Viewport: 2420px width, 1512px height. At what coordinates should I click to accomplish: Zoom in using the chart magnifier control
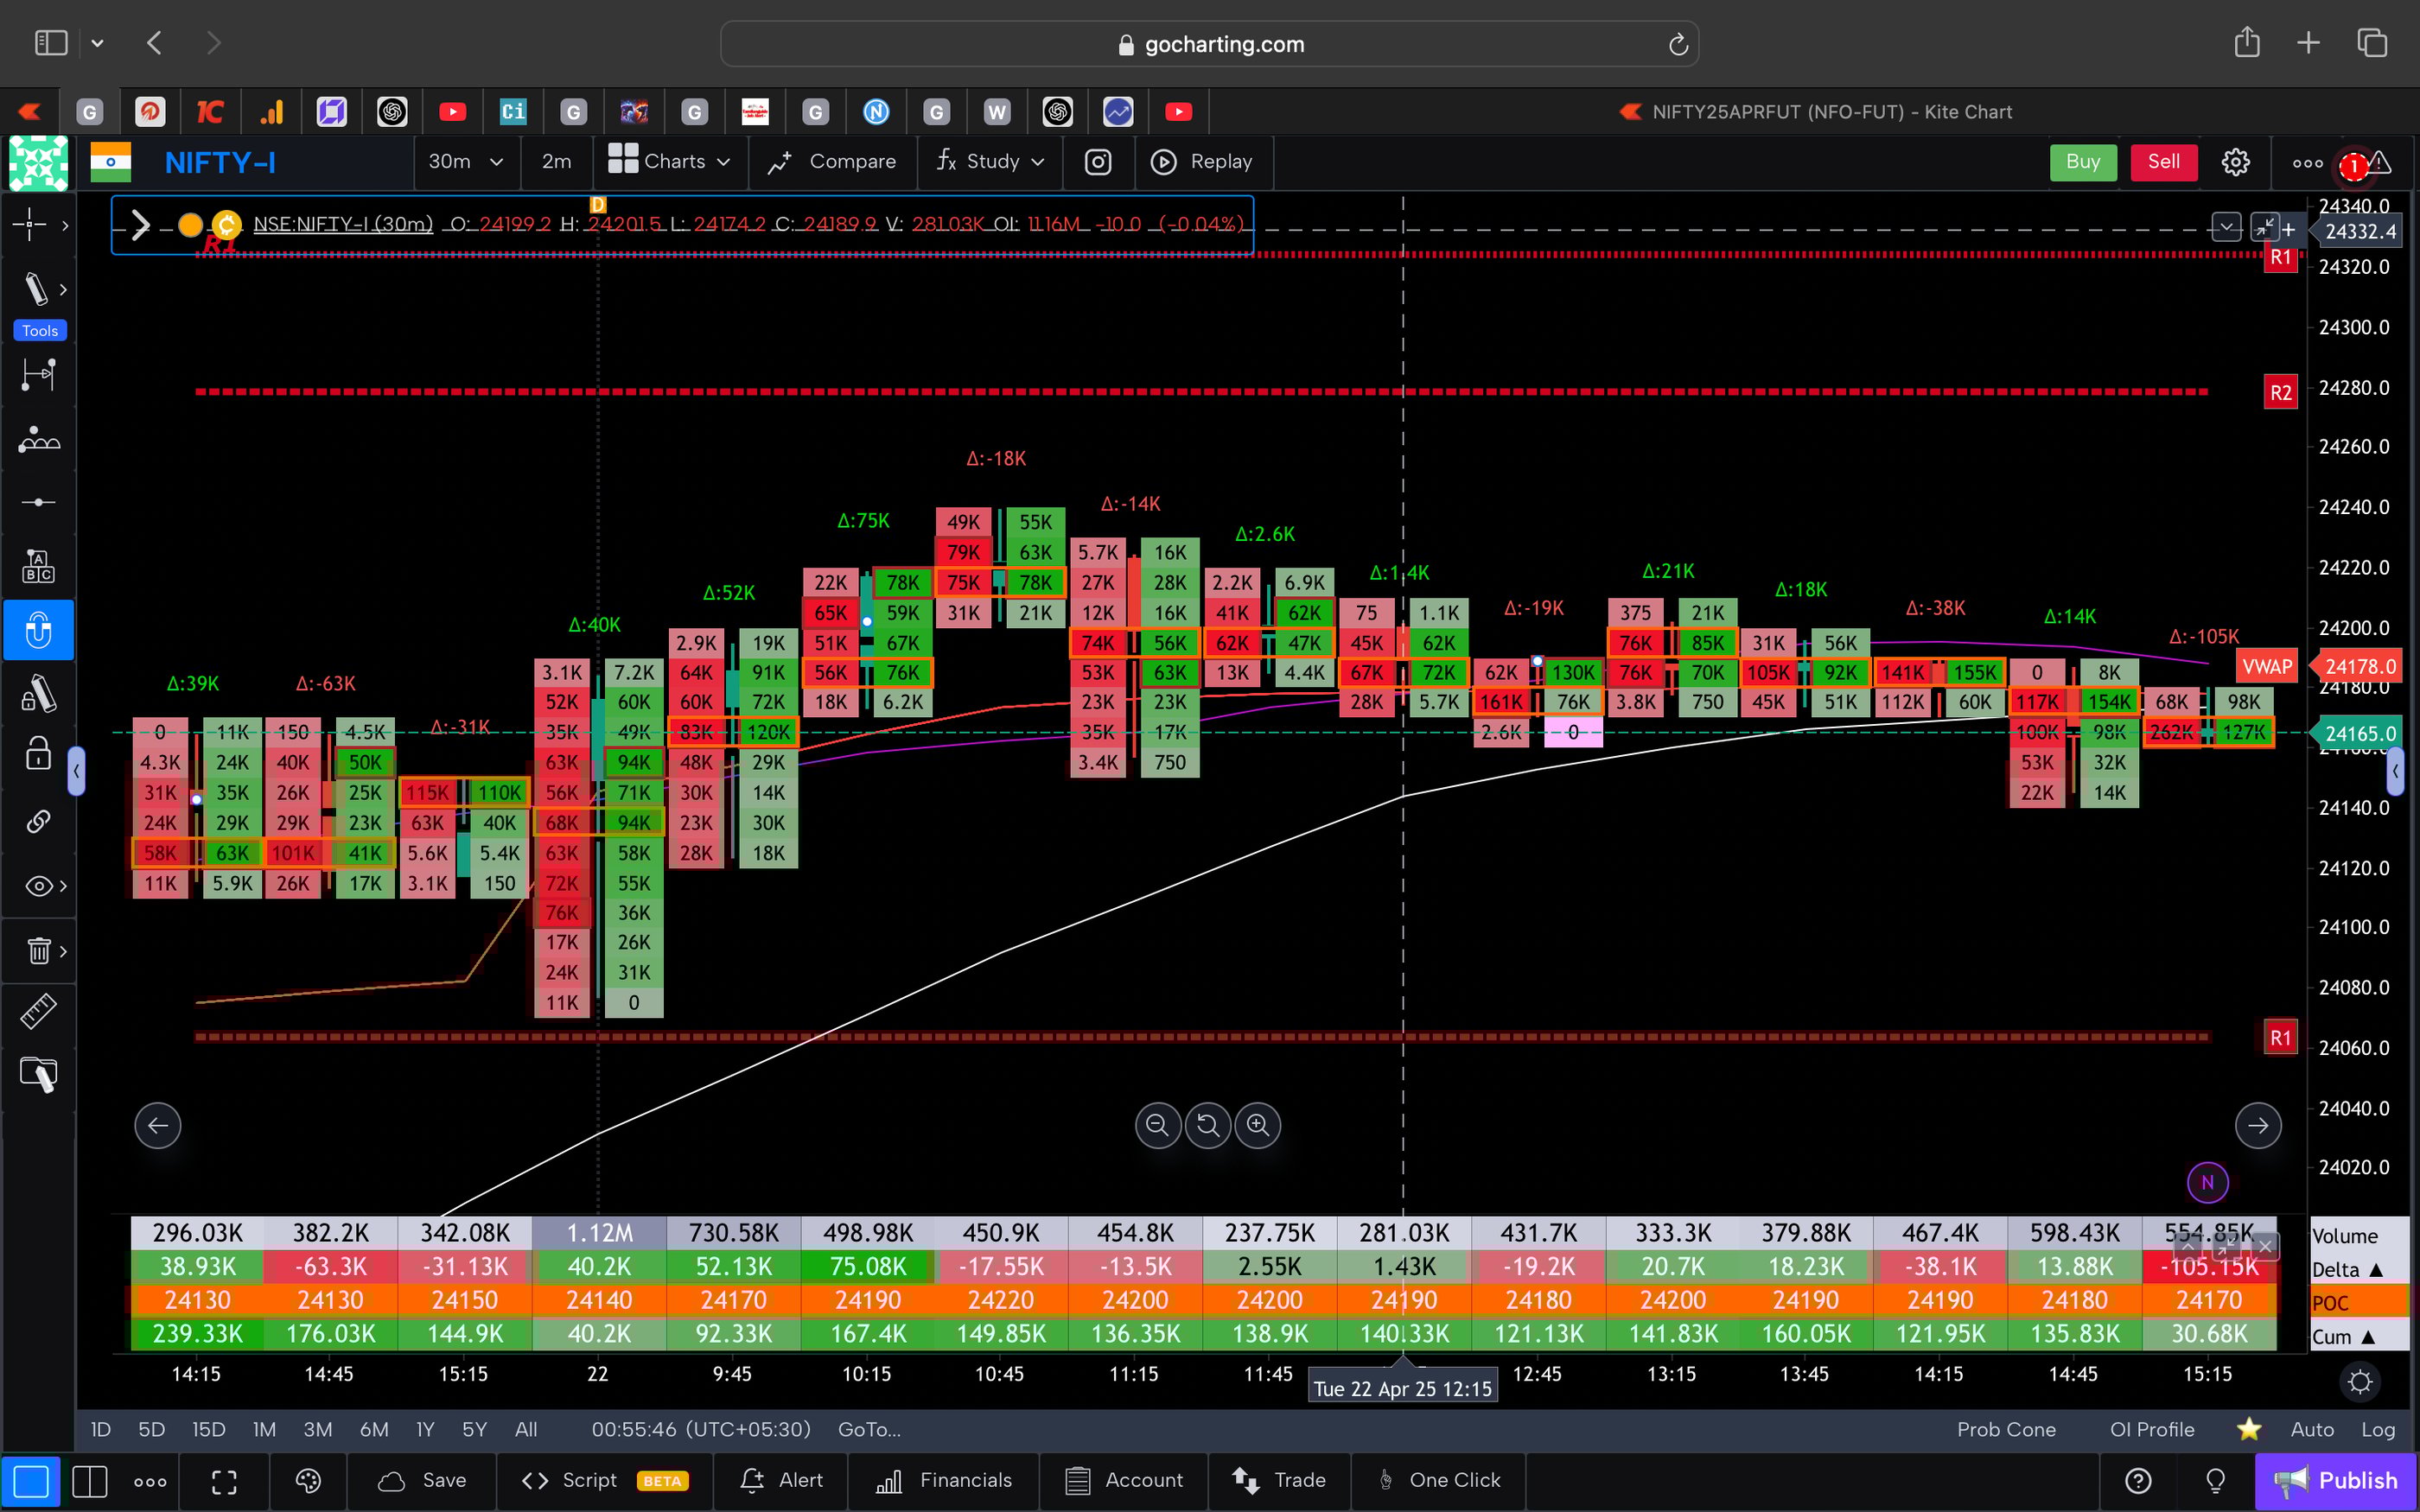[x=1257, y=1125]
